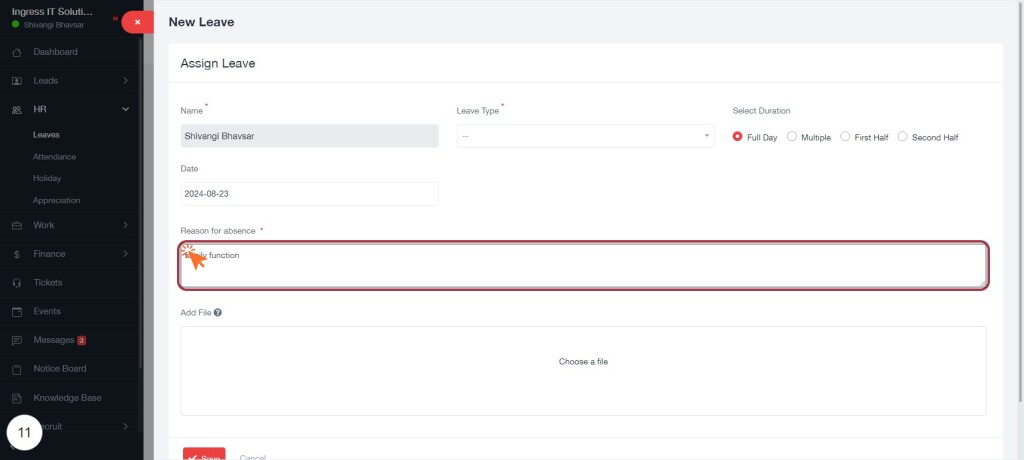Open the Appreciation submenu item
This screenshot has width=1024, height=460.
click(57, 201)
